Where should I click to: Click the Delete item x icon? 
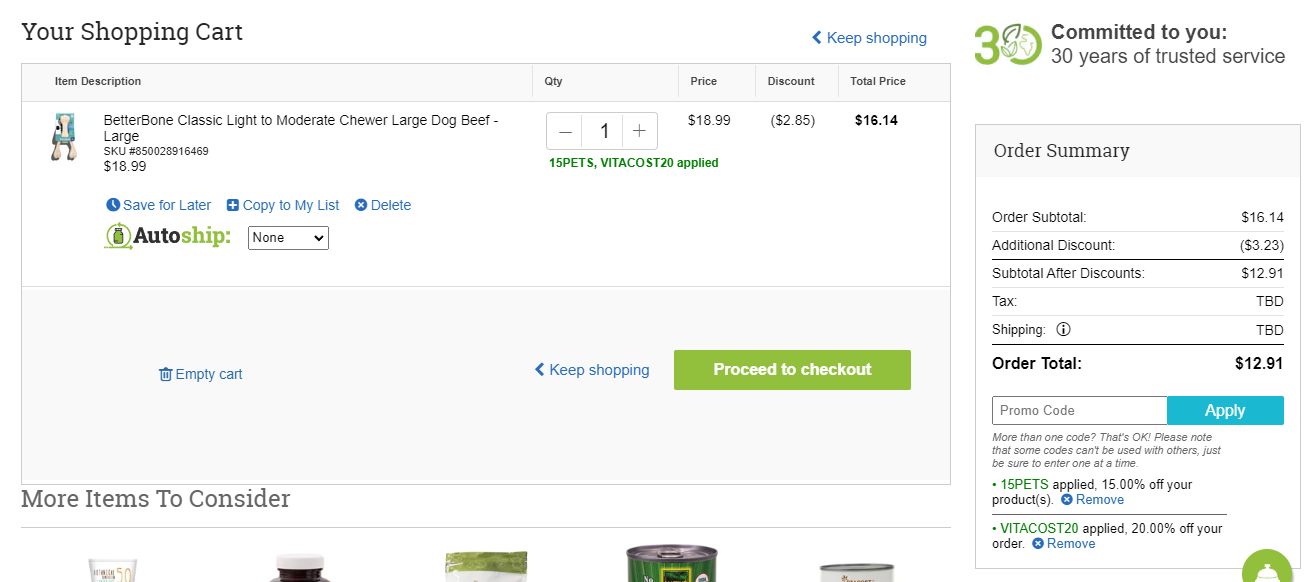tap(361, 205)
